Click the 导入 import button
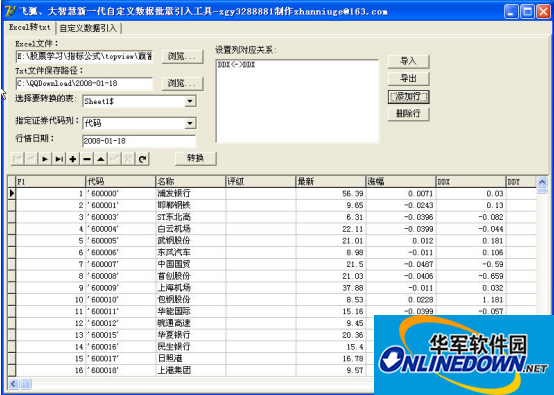 408,61
